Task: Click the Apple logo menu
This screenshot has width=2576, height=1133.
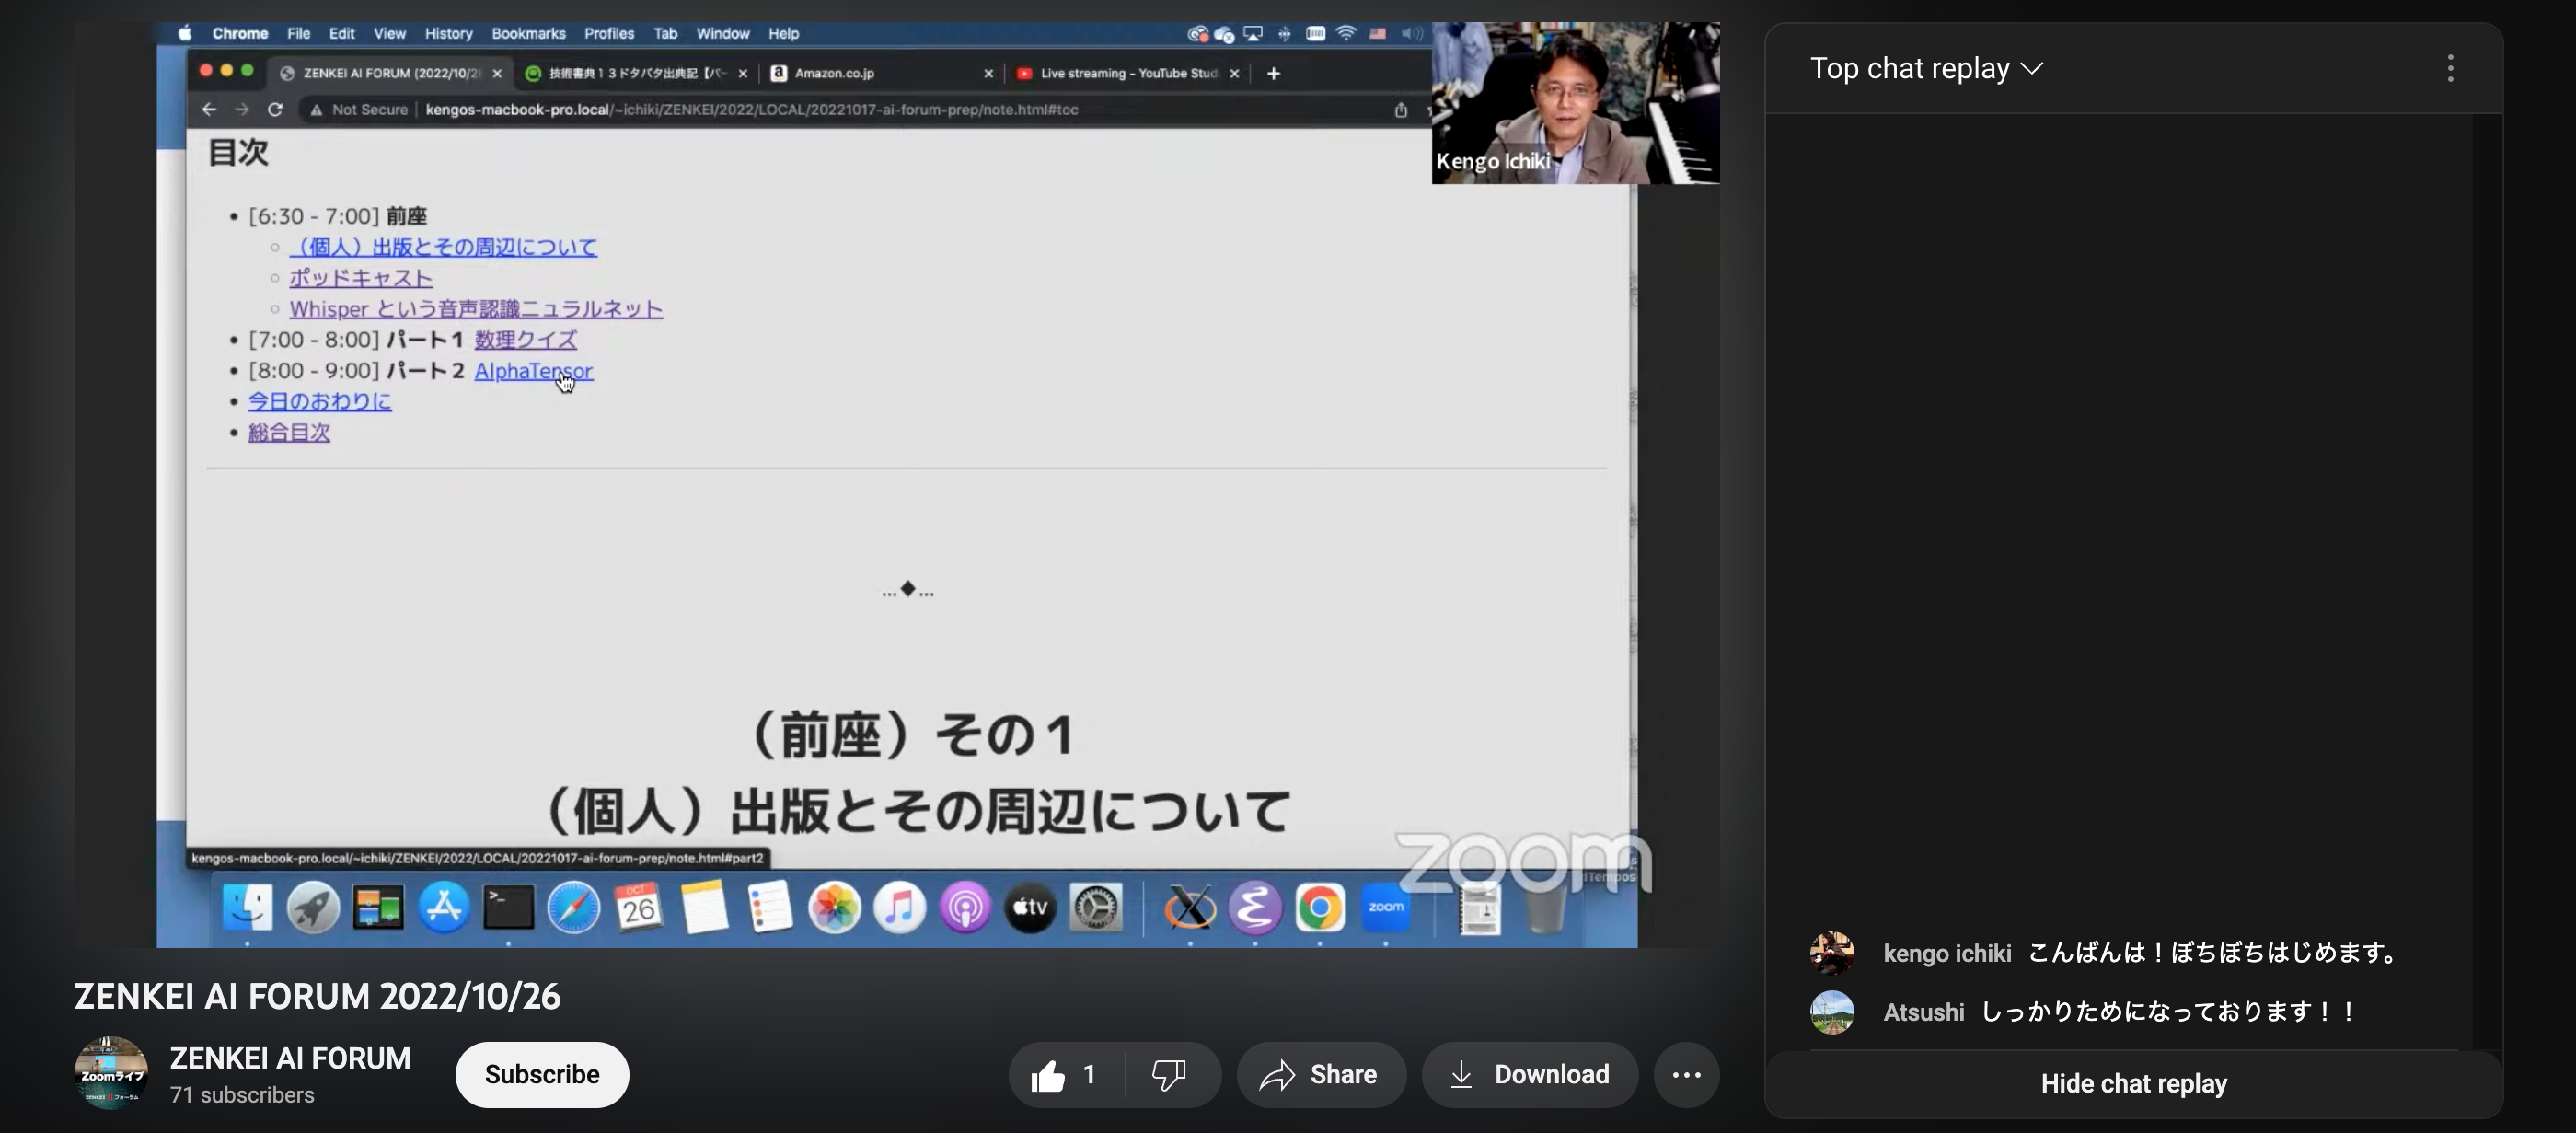Action: (184, 33)
